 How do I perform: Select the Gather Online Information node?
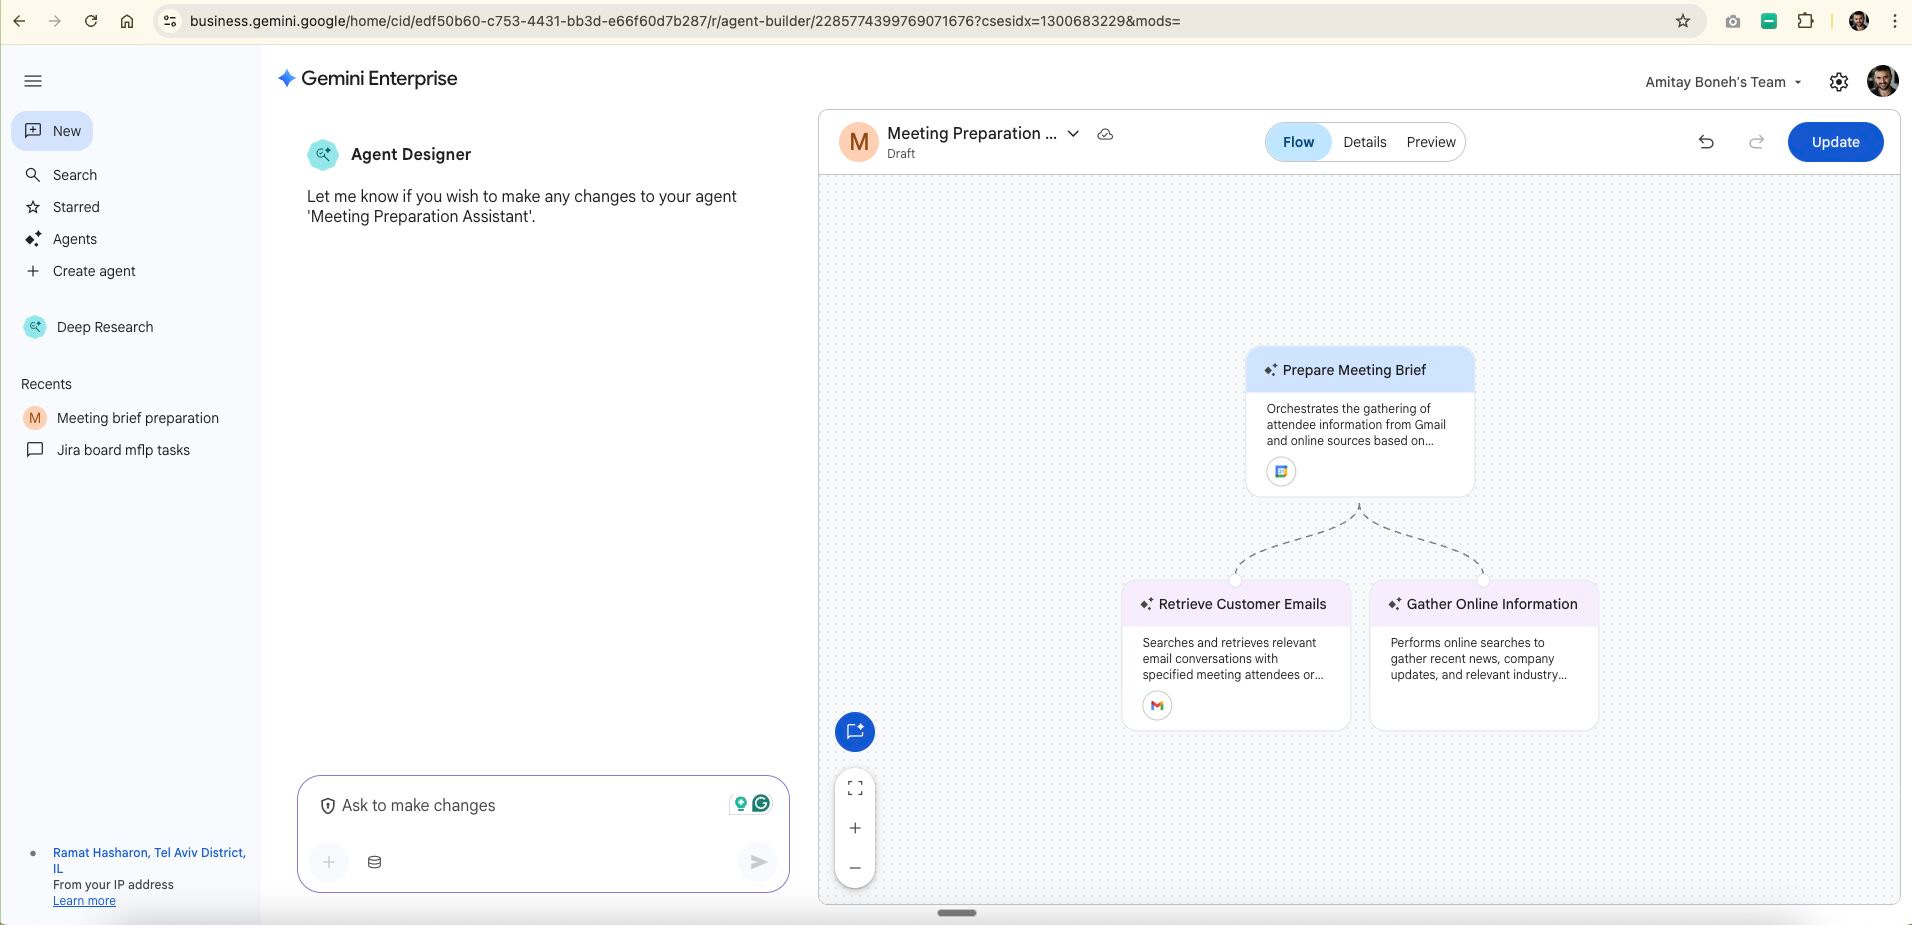click(x=1484, y=655)
